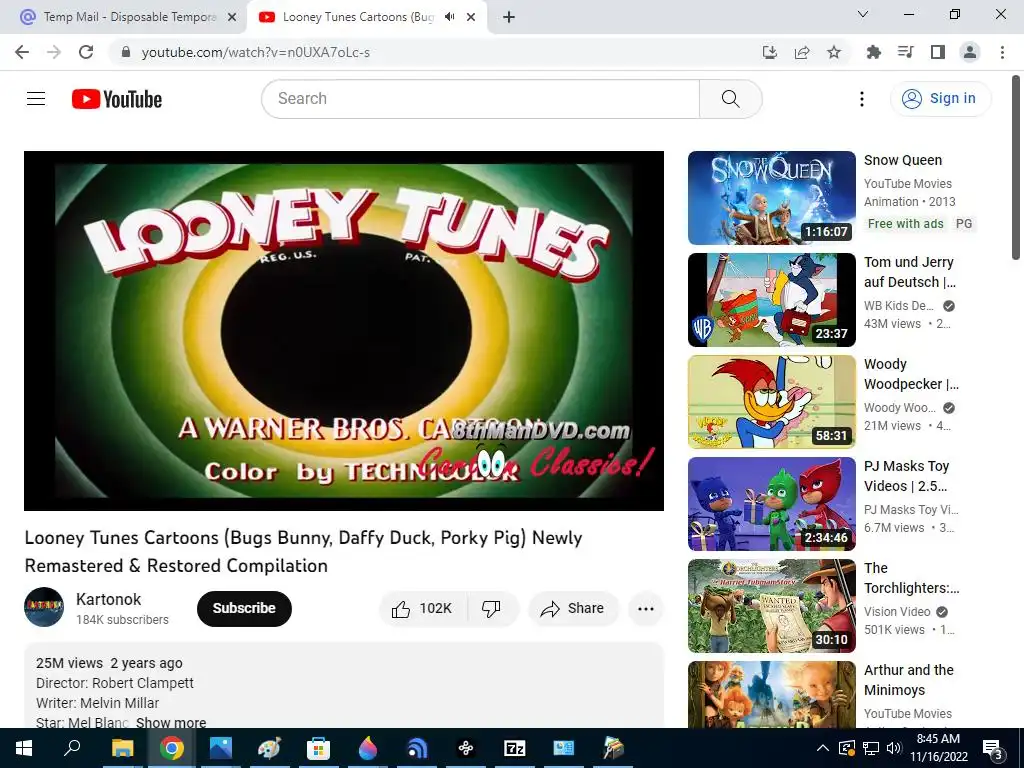
Task: Install YouTube app icon in address bar
Action: click(x=770, y=52)
